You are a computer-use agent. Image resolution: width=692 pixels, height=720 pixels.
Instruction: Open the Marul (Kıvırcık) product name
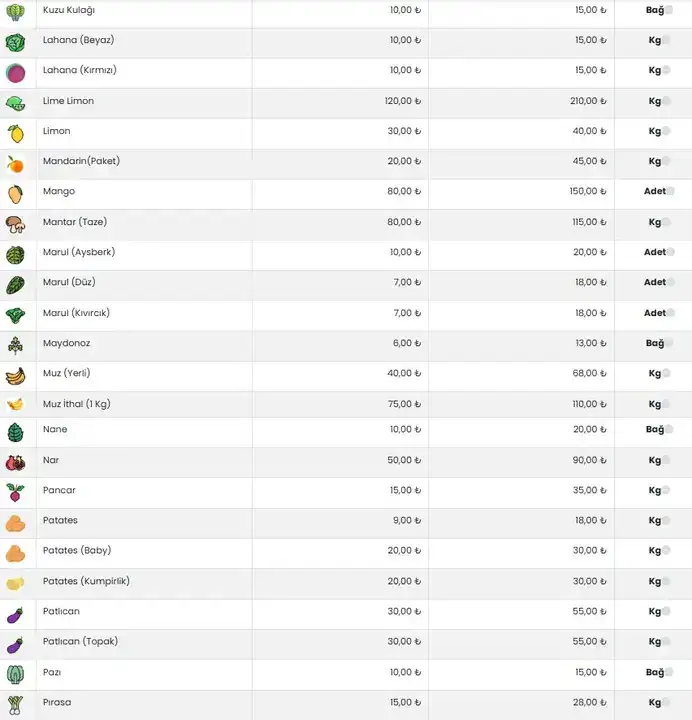click(x=76, y=313)
